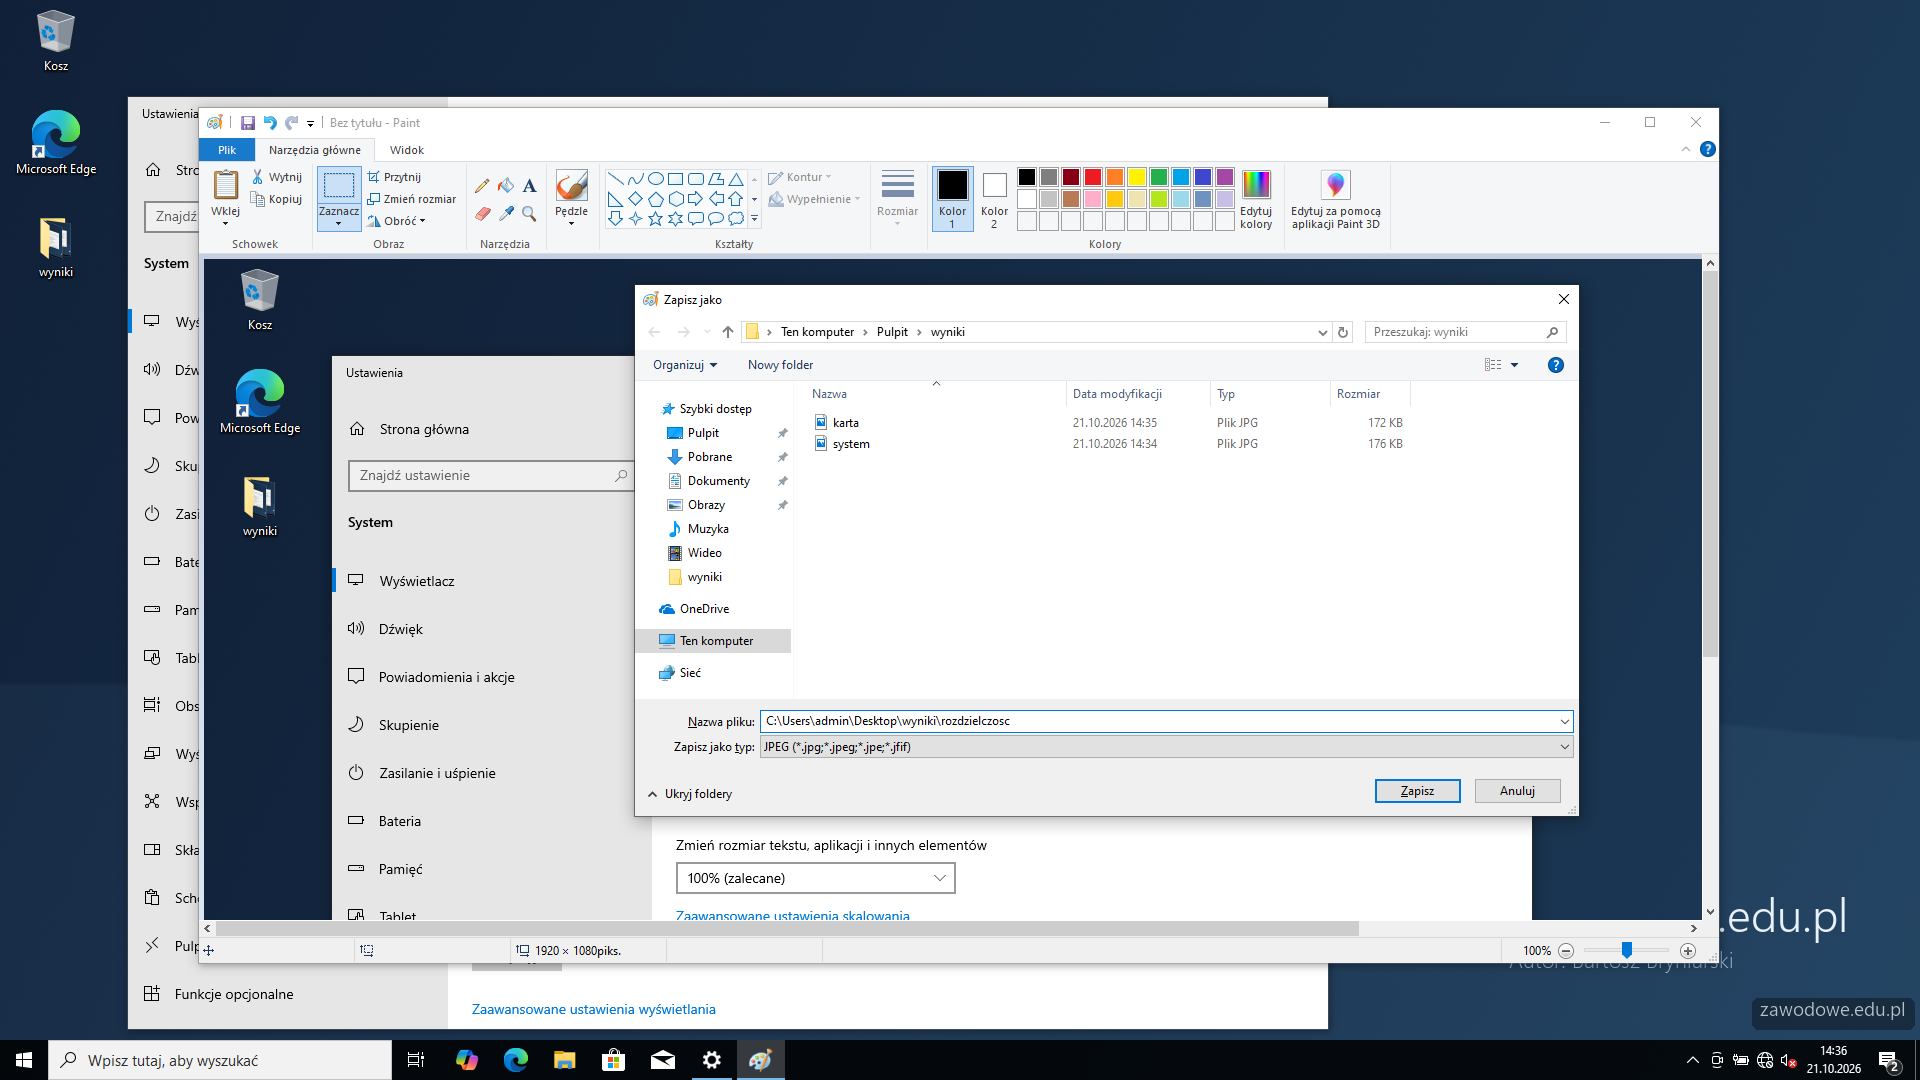Select the Fill with color bucket tool
The height and width of the screenshot is (1080, 1920).
pyautogui.click(x=506, y=186)
